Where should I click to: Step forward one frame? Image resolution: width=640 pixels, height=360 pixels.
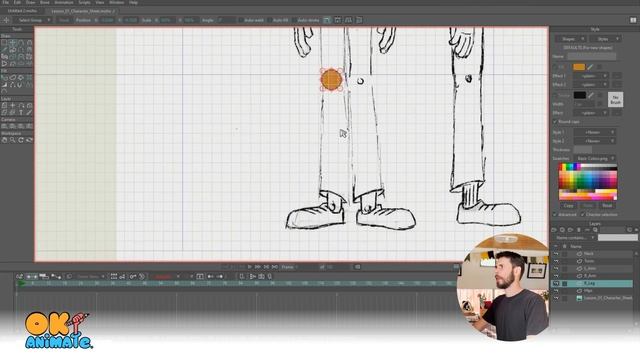click(258, 267)
